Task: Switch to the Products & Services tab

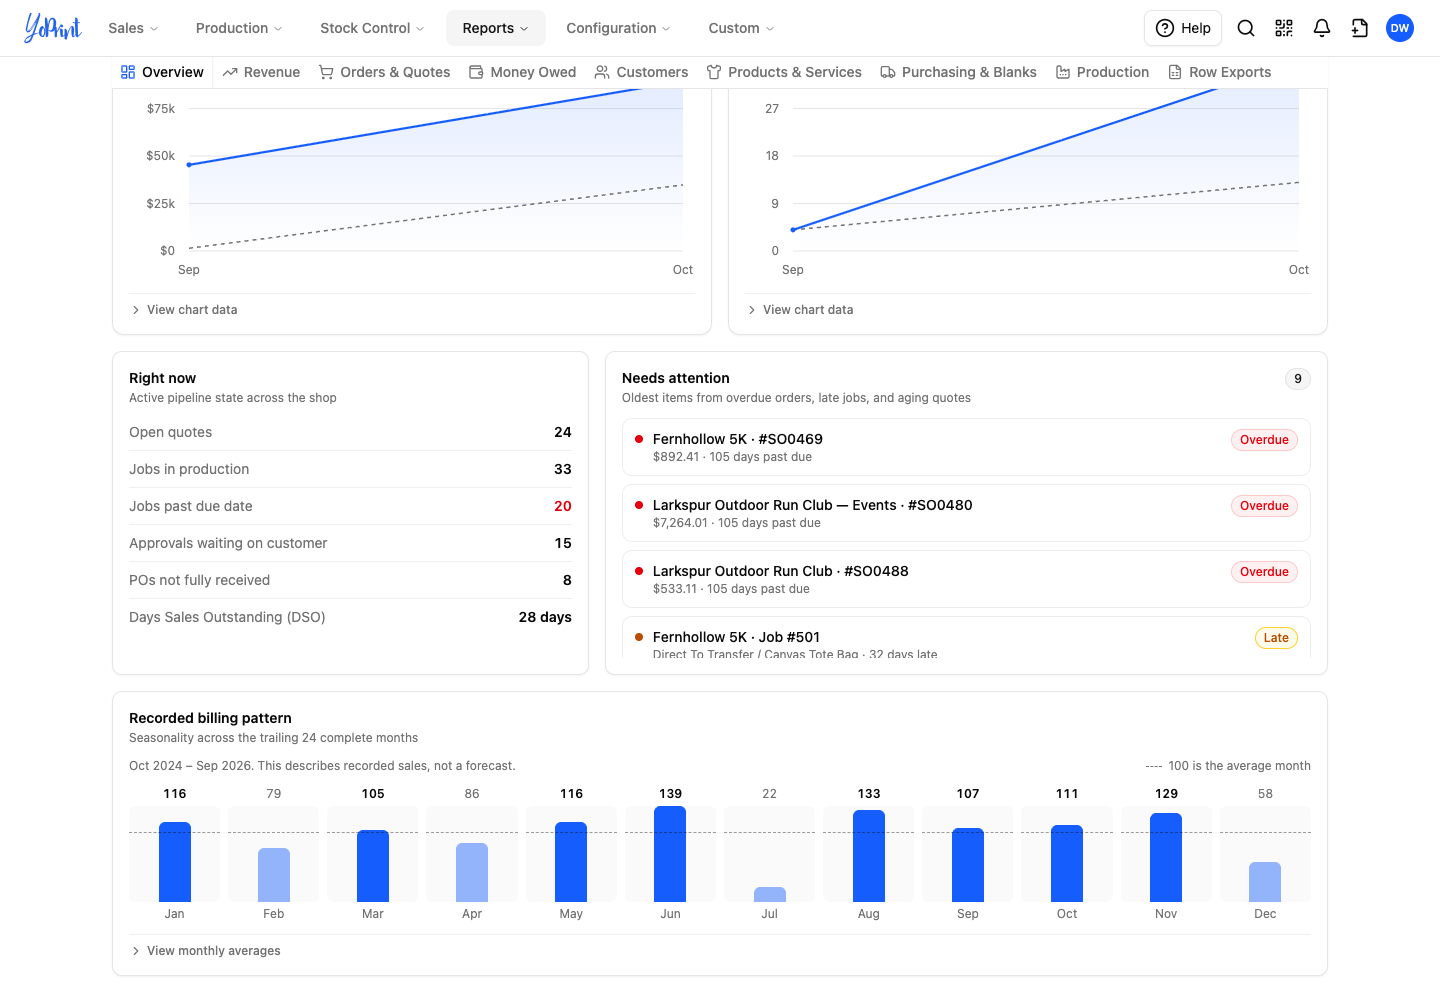Action: click(784, 72)
